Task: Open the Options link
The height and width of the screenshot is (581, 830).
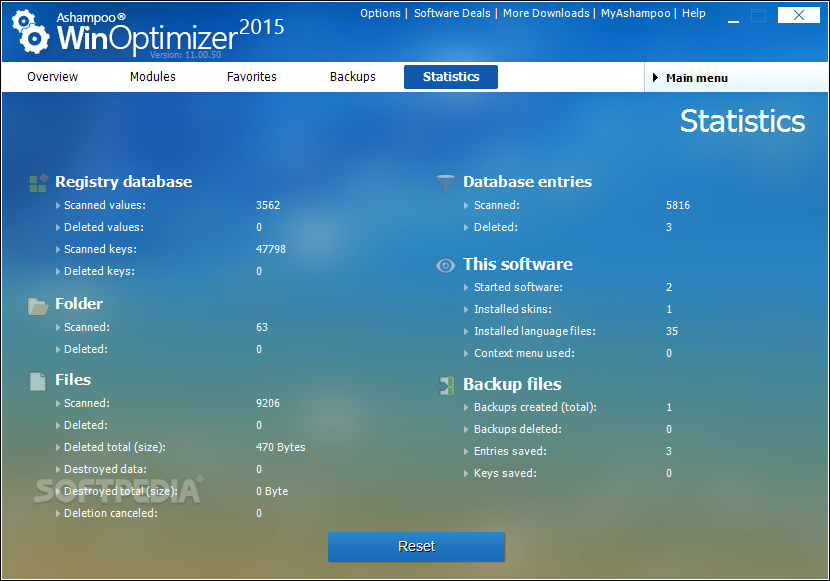Action: pos(380,13)
